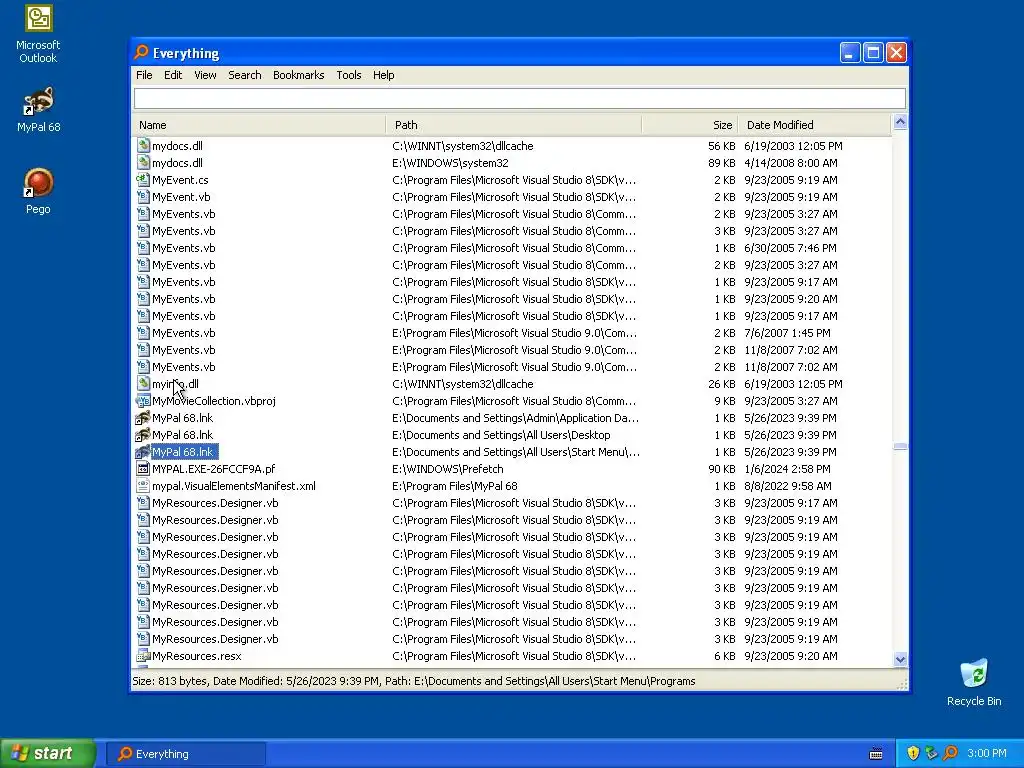Viewport: 1024px width, 768px height.
Task: Click the 6 KB size cell
Action: click(x=725, y=656)
